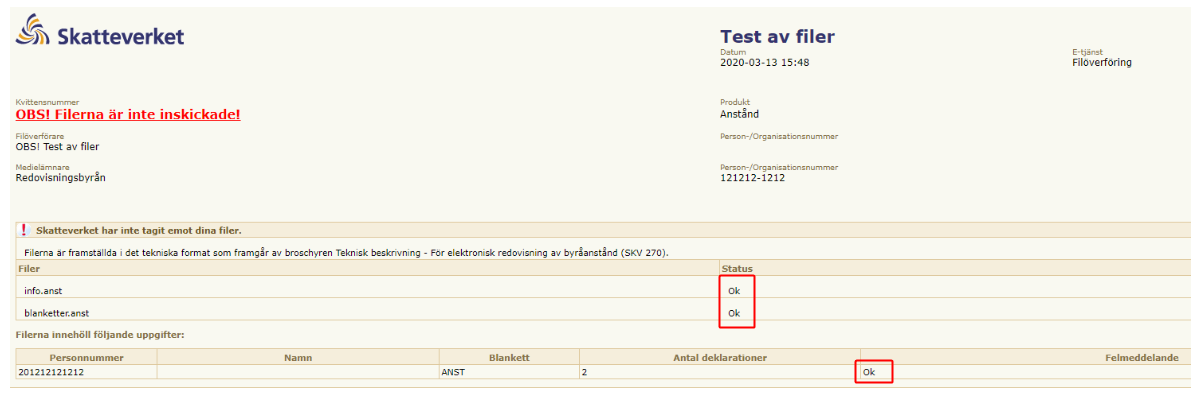Viewport: 1204px width, 393px height.
Task: Select date text '2020-03-13 15:48'
Action: [764, 62]
